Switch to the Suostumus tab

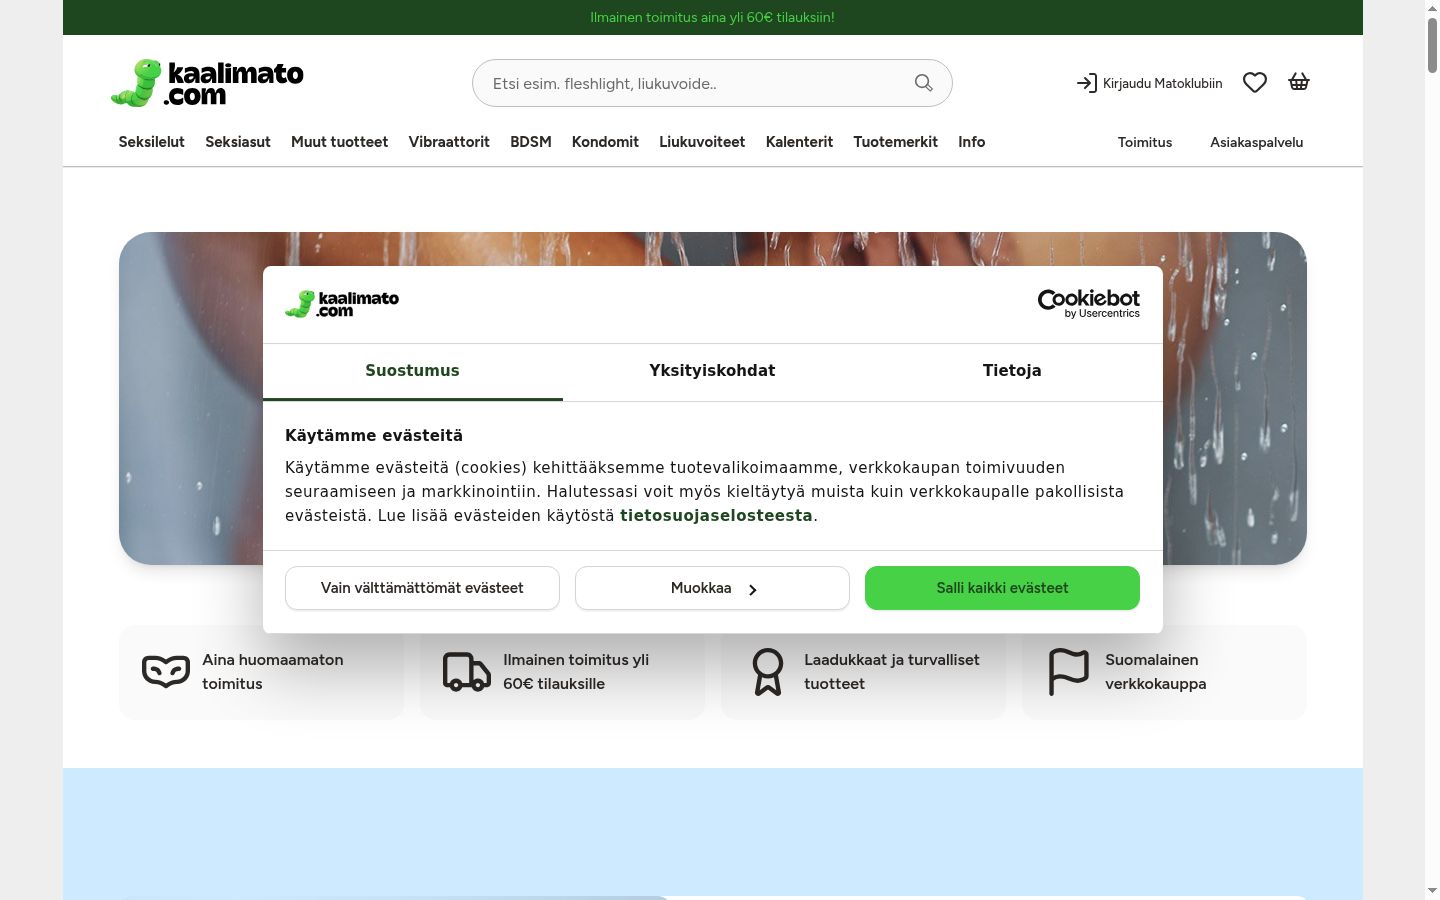click(x=412, y=371)
